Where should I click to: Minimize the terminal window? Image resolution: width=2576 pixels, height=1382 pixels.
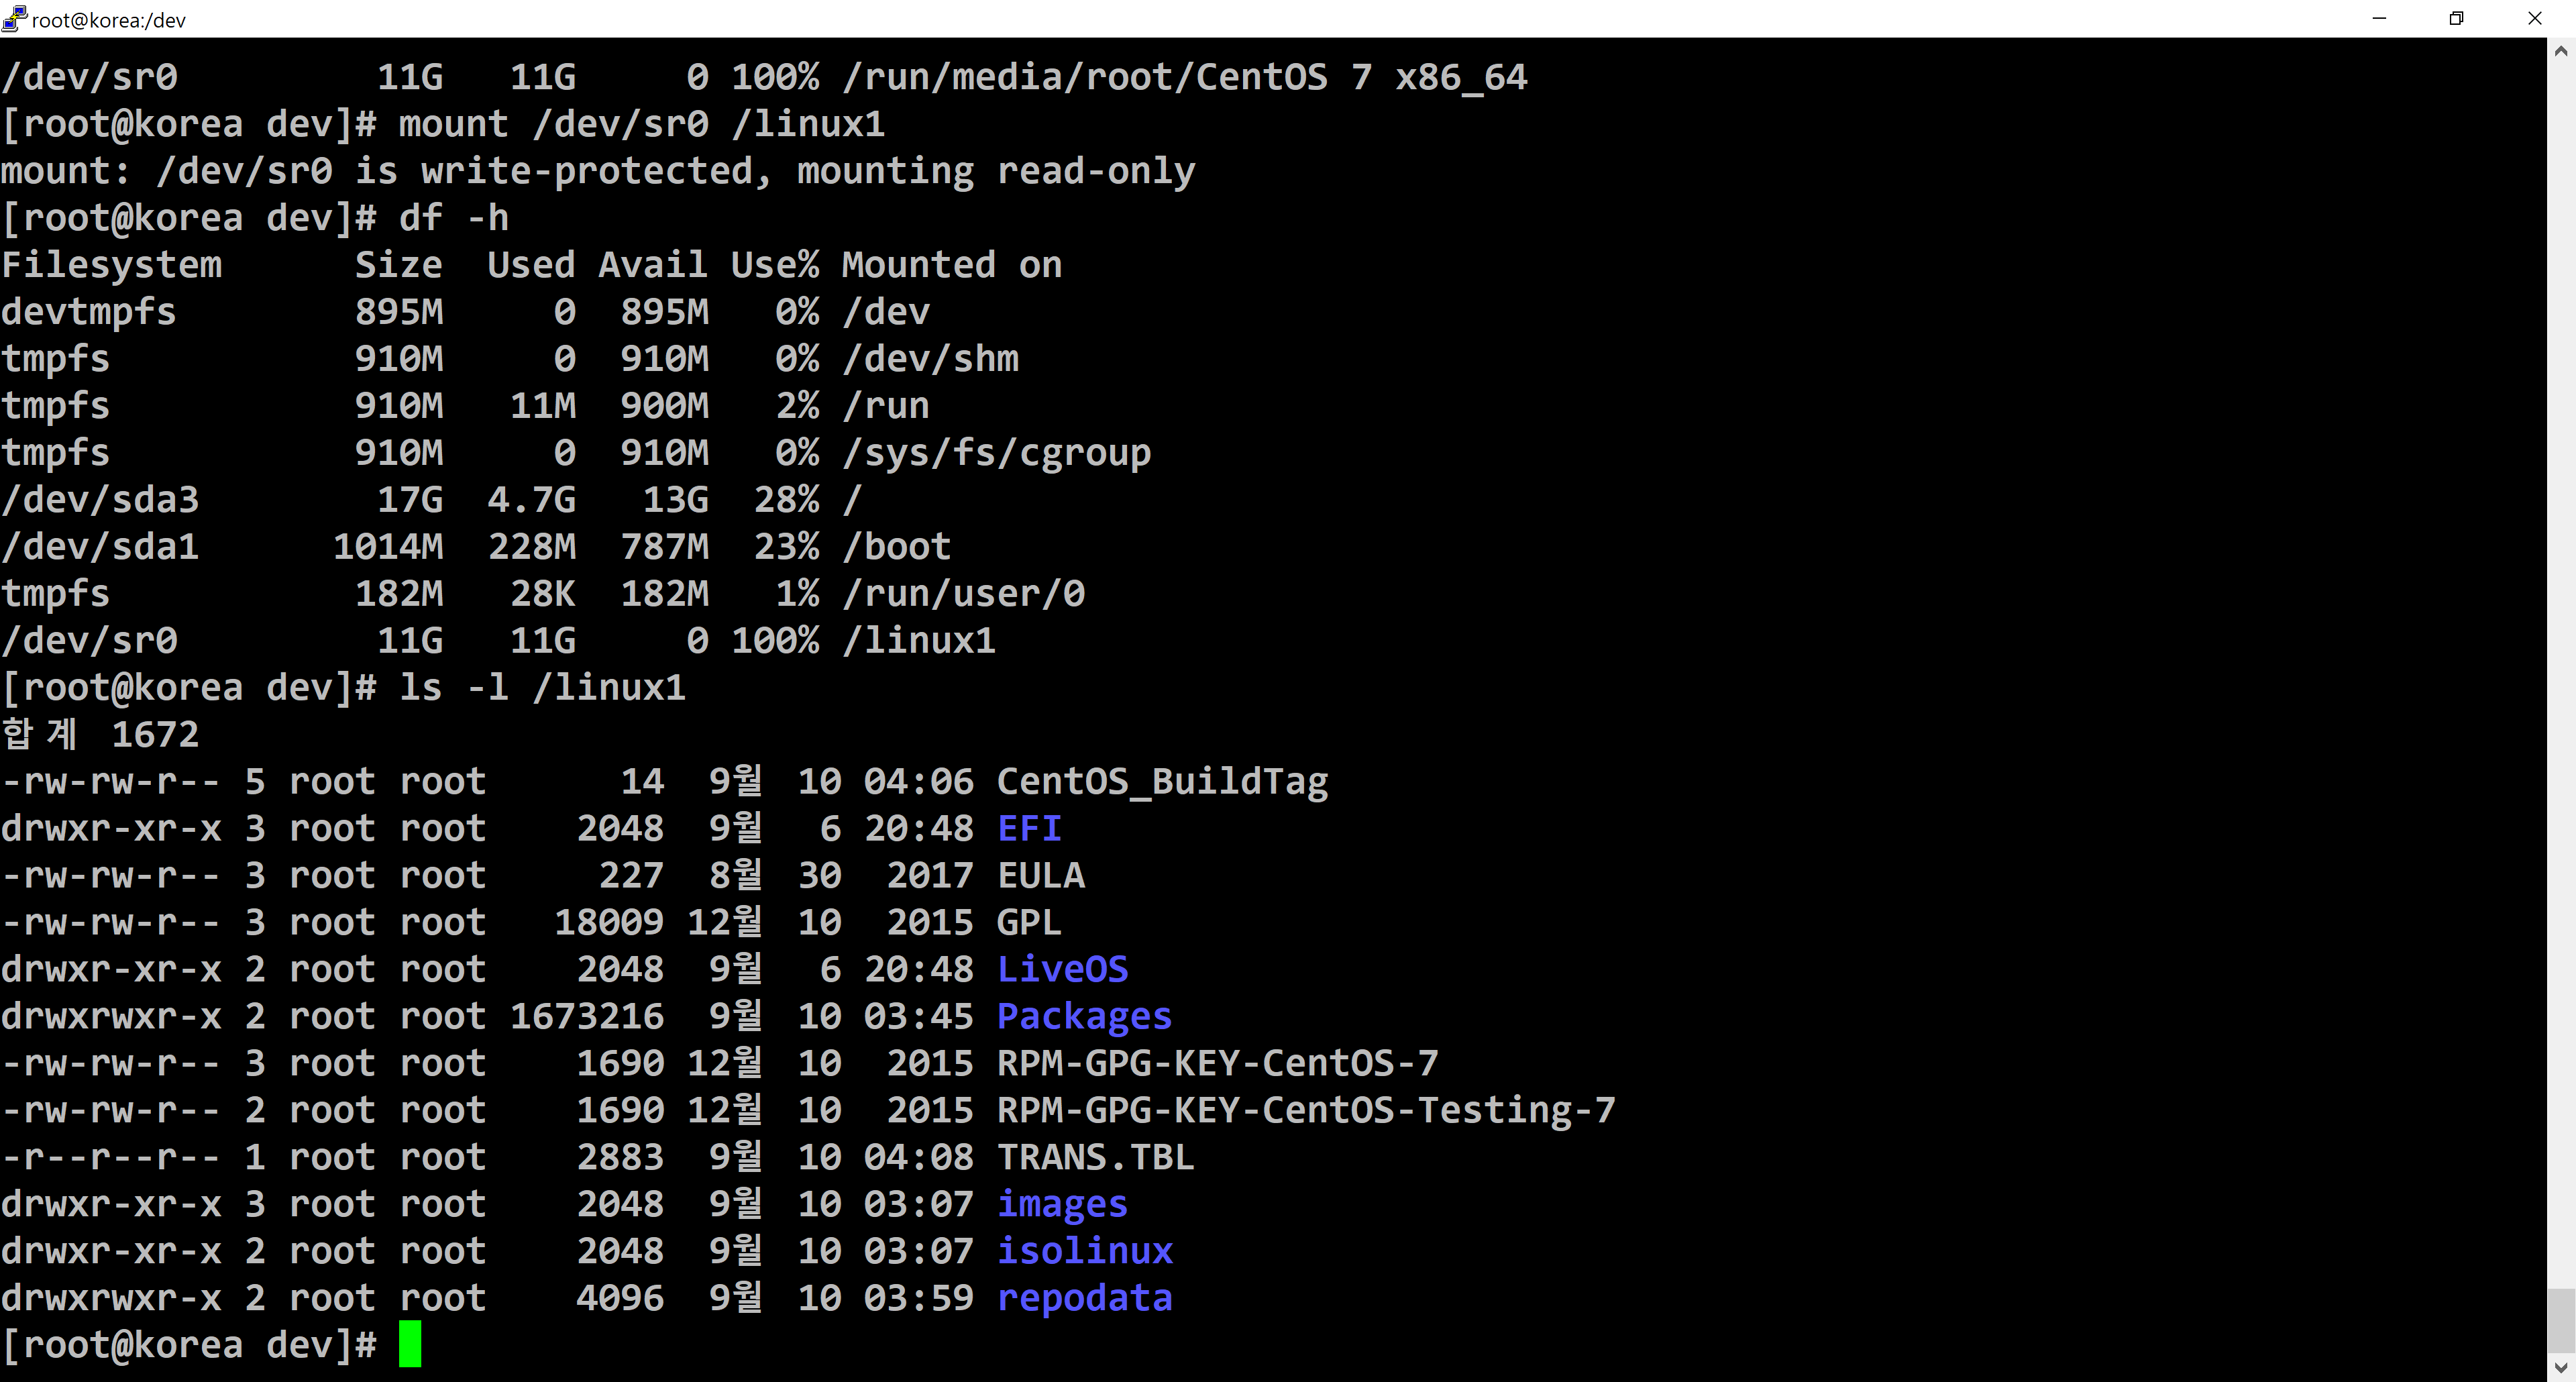coord(2379,18)
